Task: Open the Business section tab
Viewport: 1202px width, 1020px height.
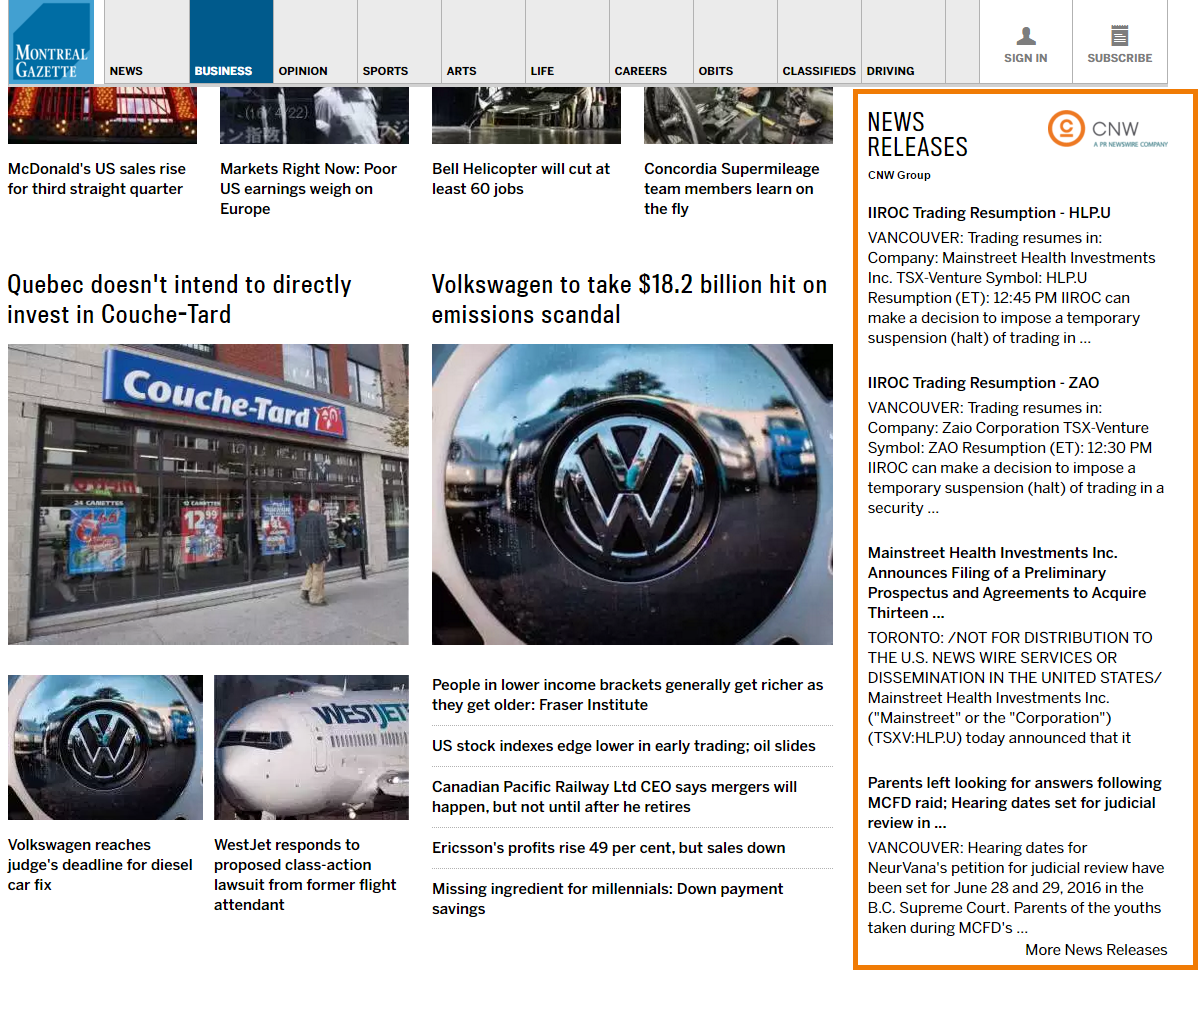Action: (231, 42)
